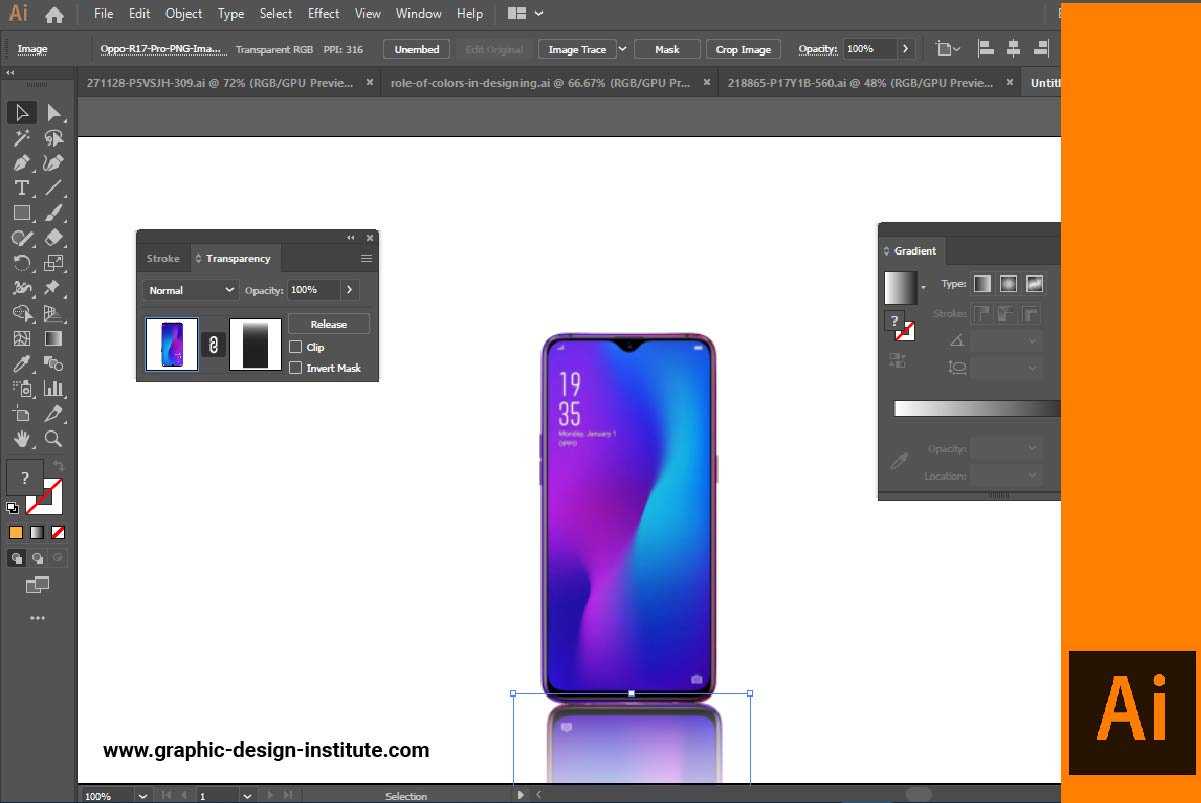1201x803 pixels.
Task: Select the Curvature tool
Action: click(54, 163)
